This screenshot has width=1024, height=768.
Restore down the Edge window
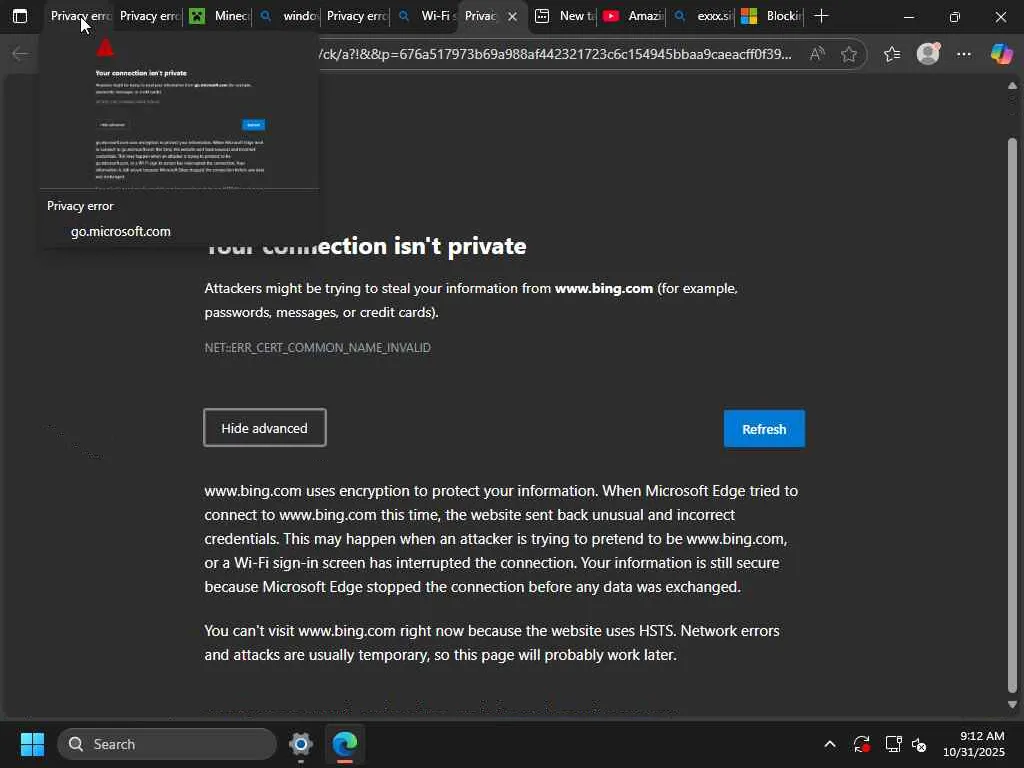(954, 17)
